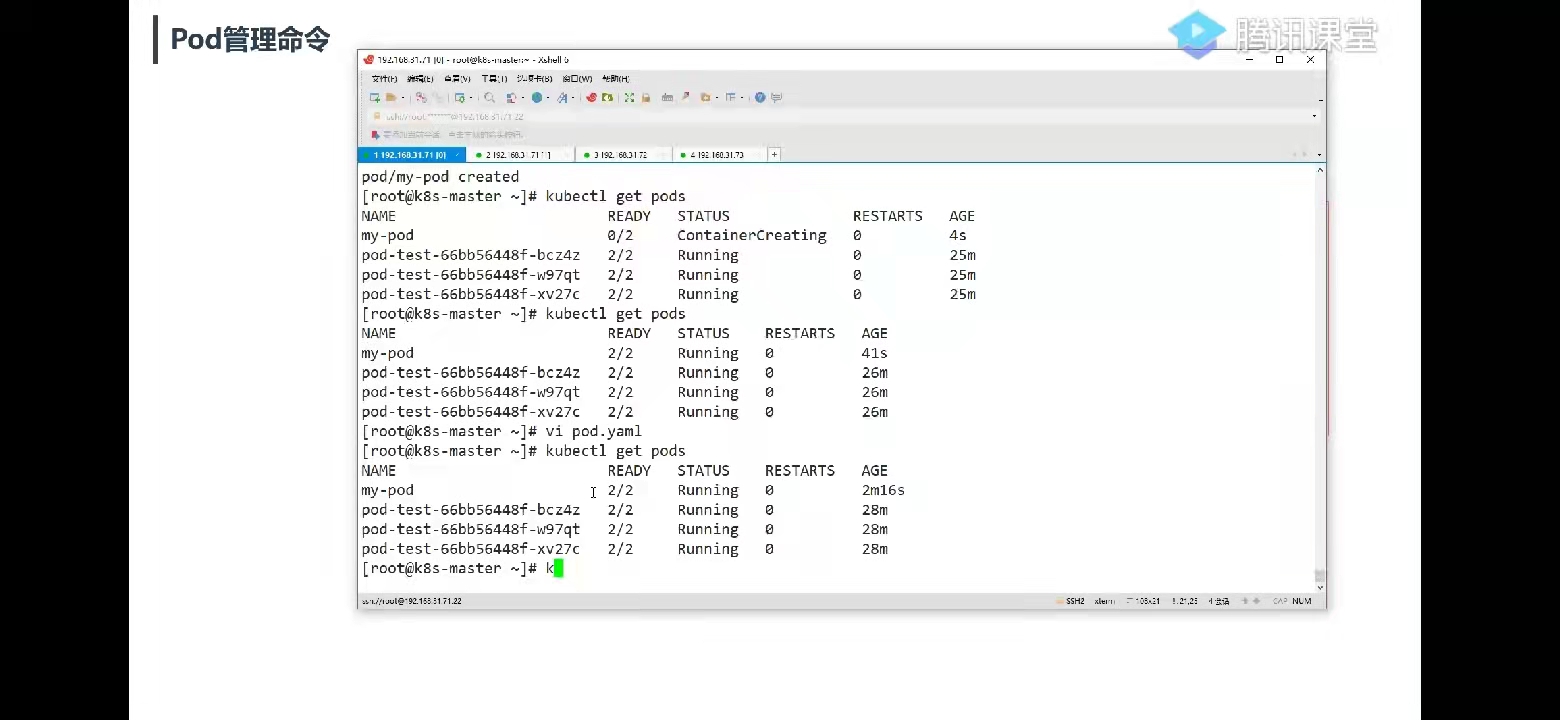
Task: Open the 查看(V) menu
Action: pos(457,79)
